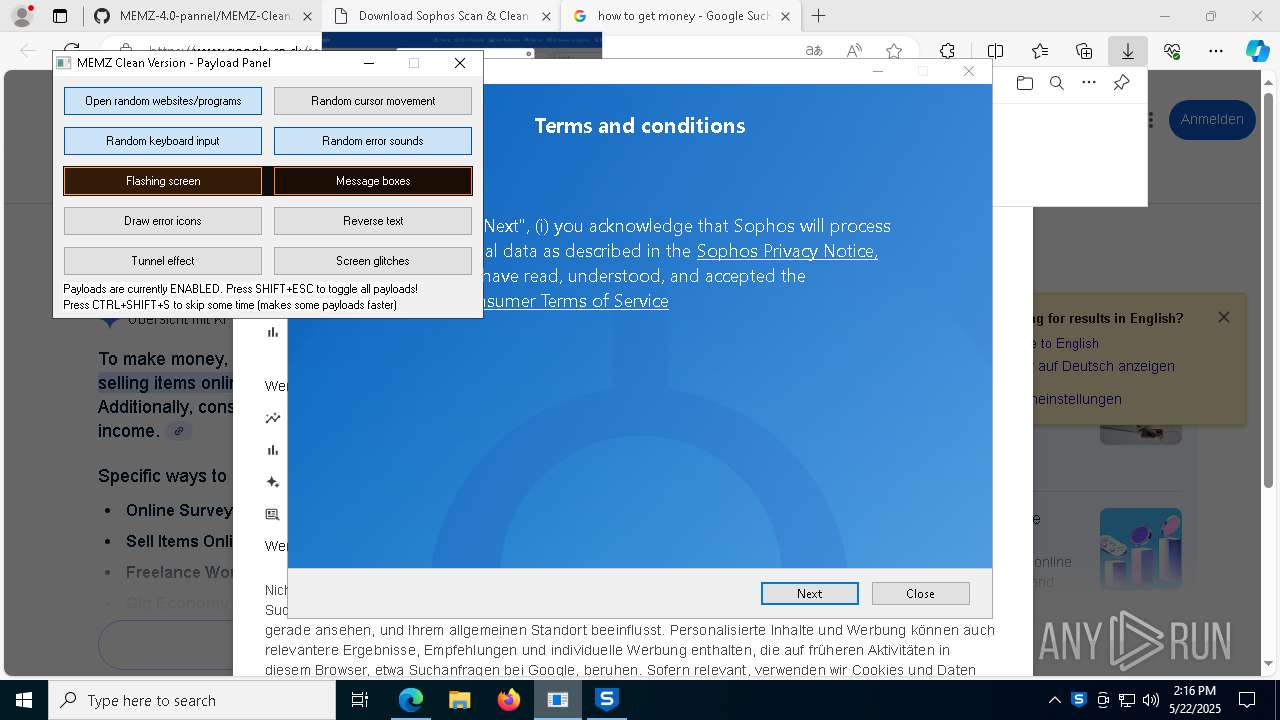This screenshot has height=720, width=1280.
Task: Open the network tray icon
Action: click(x=1127, y=701)
